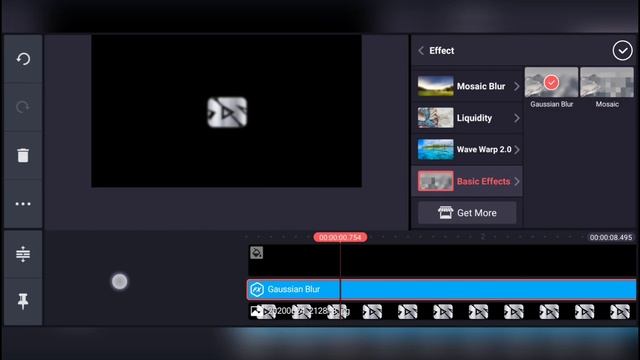Click the FX hexagon icon on layer
Viewport: 640px width, 360px height.
[x=257, y=289]
